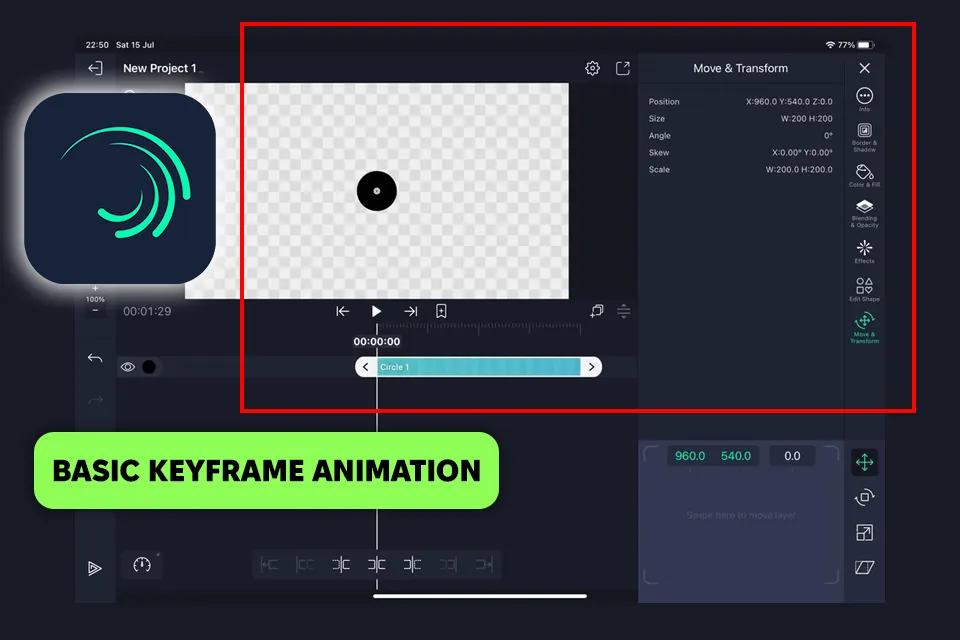Select the Edit Shape tool
Viewport: 960px width, 640px height.
coord(864,289)
